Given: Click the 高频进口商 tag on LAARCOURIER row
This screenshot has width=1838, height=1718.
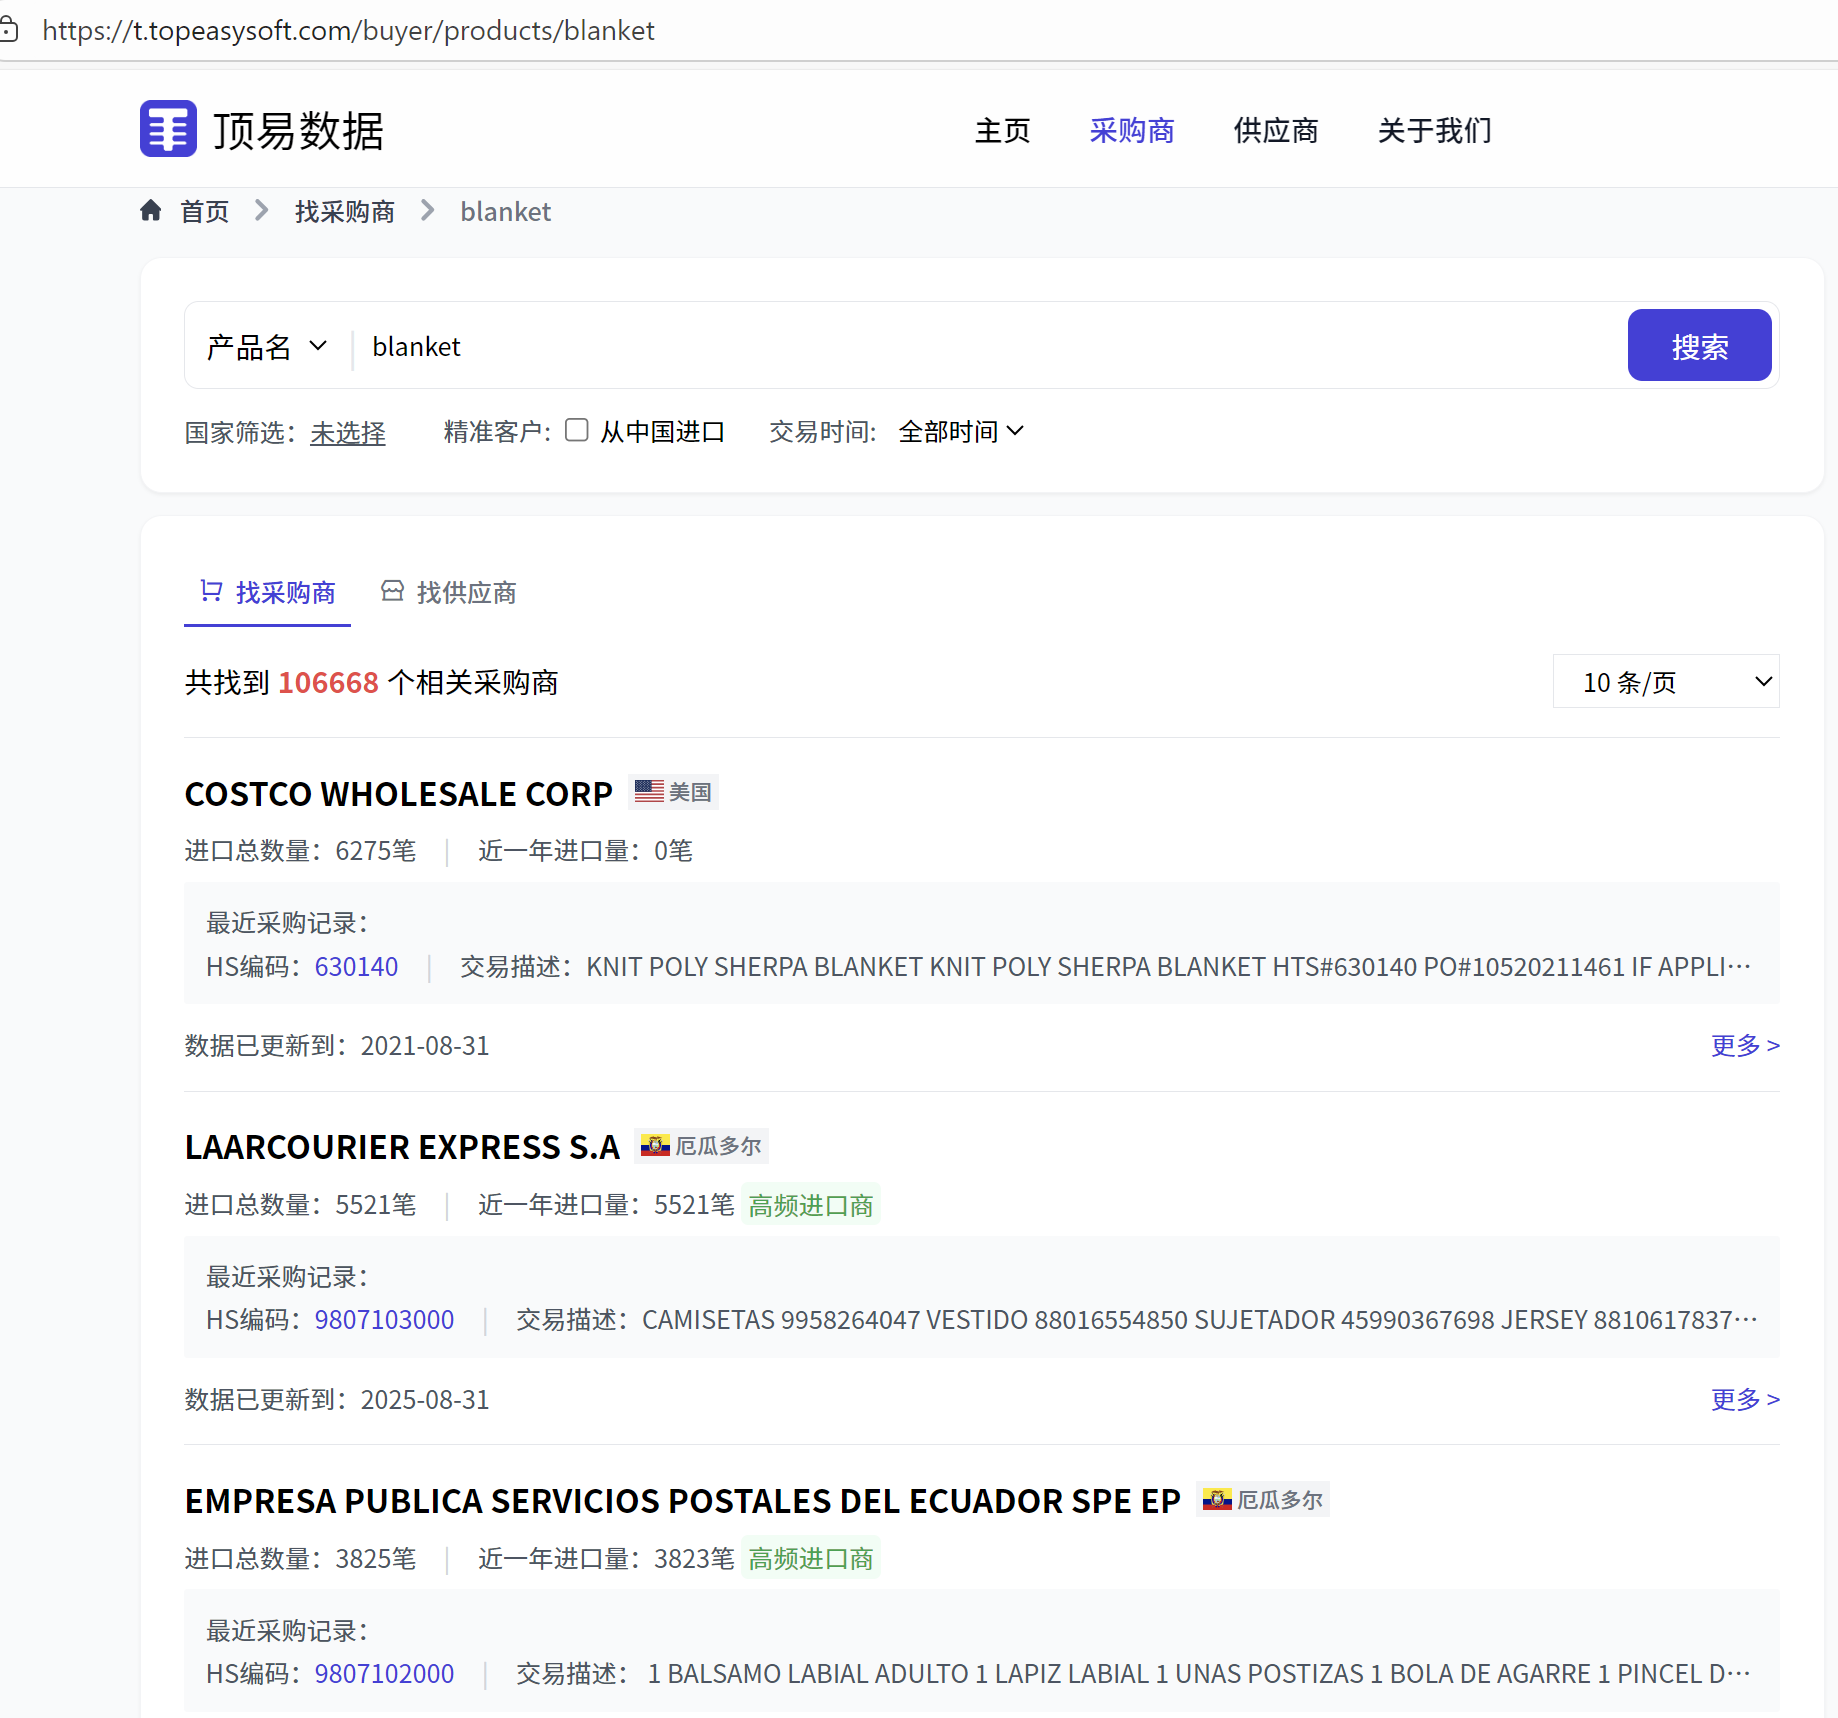Looking at the screenshot, I should point(811,1205).
